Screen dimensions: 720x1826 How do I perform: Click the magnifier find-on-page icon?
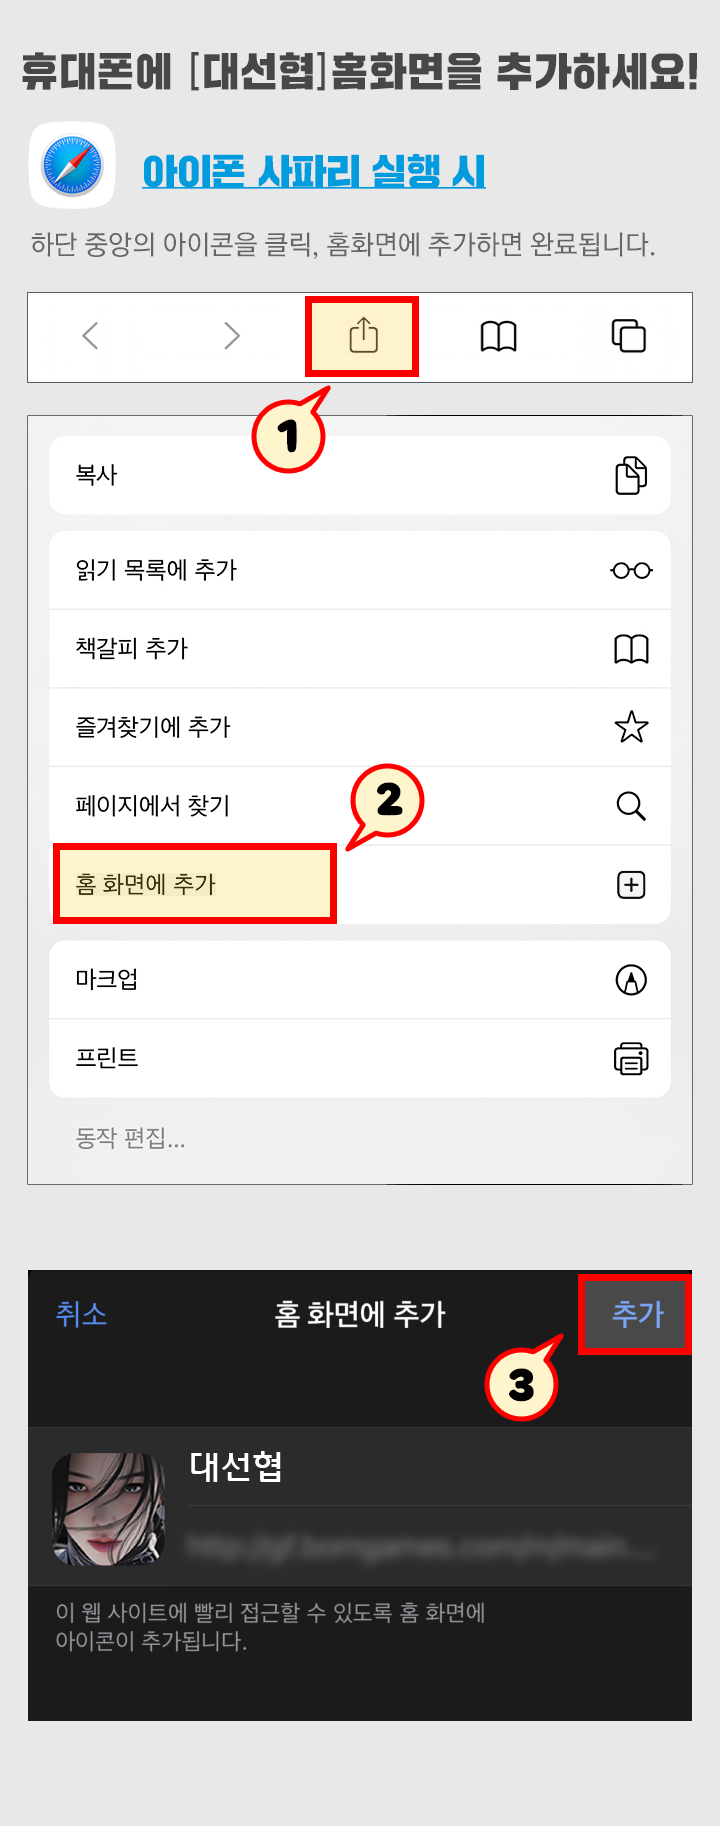tap(631, 805)
